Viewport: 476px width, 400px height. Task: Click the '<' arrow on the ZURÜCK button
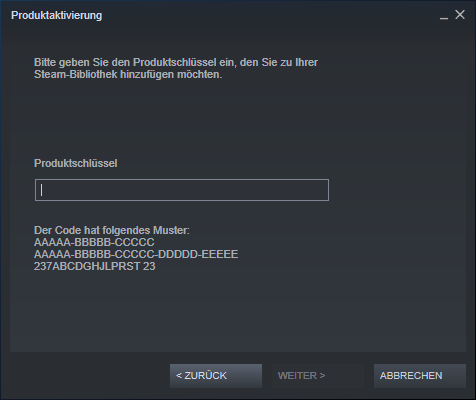(x=179, y=376)
